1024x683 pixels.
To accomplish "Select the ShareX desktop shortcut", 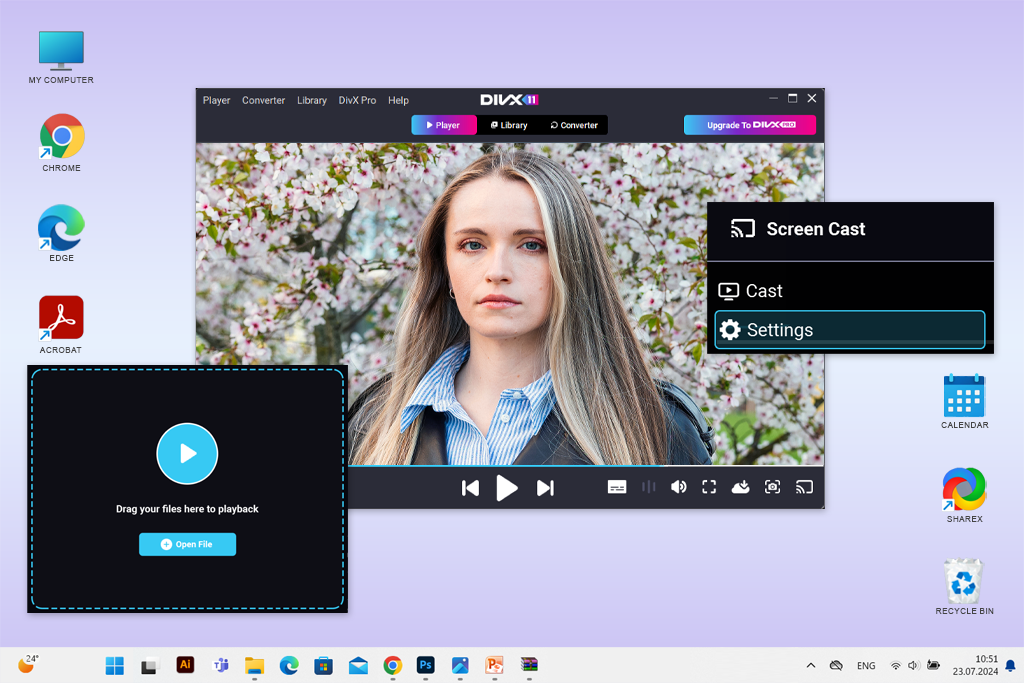I will pos(965,495).
